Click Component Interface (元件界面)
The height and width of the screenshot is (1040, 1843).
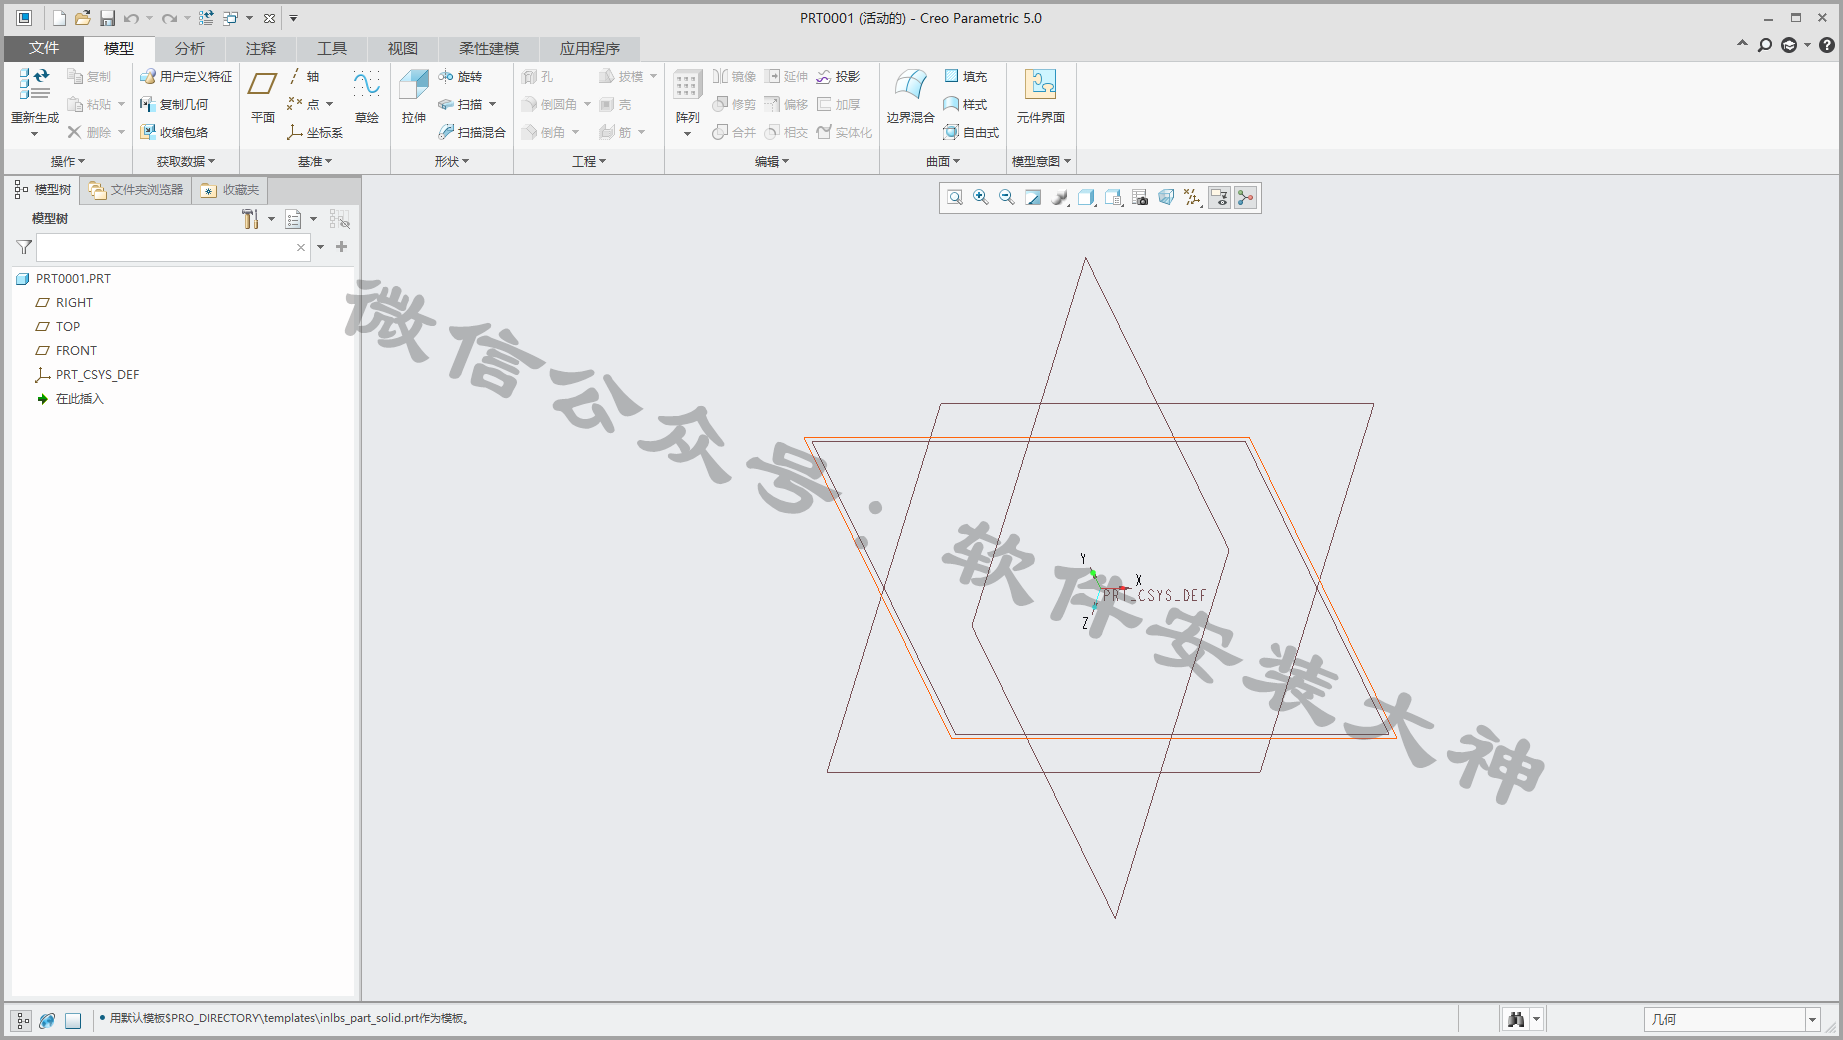click(x=1041, y=97)
